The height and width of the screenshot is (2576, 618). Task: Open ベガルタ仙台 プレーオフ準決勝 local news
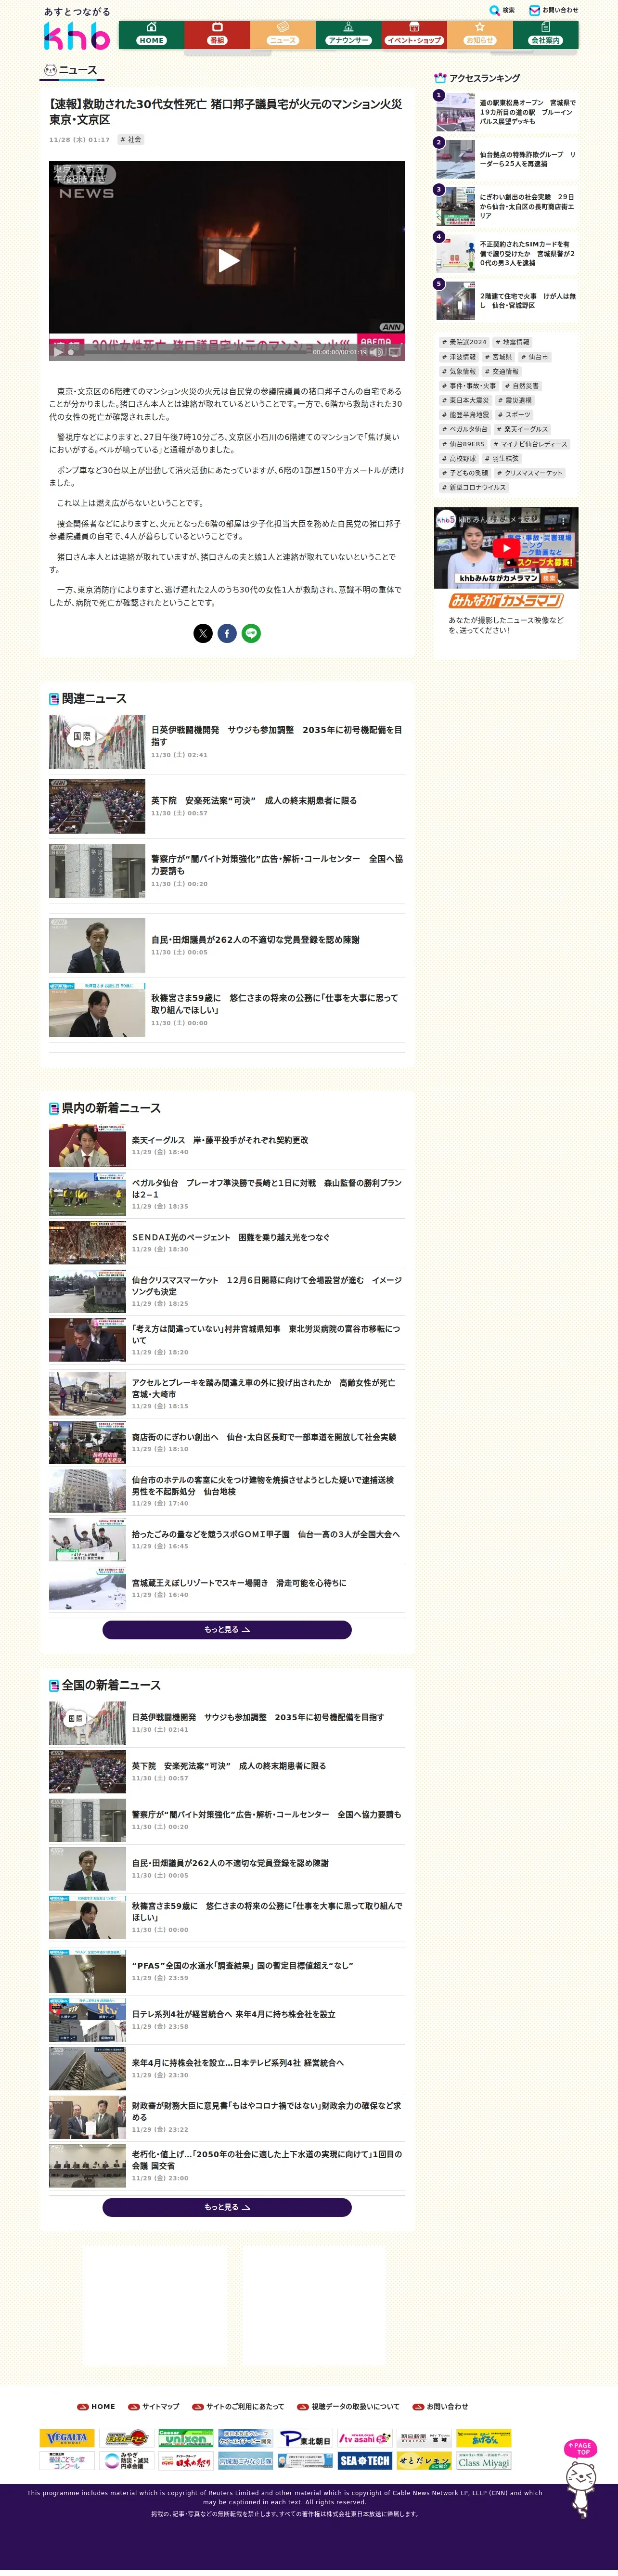coord(227,1194)
